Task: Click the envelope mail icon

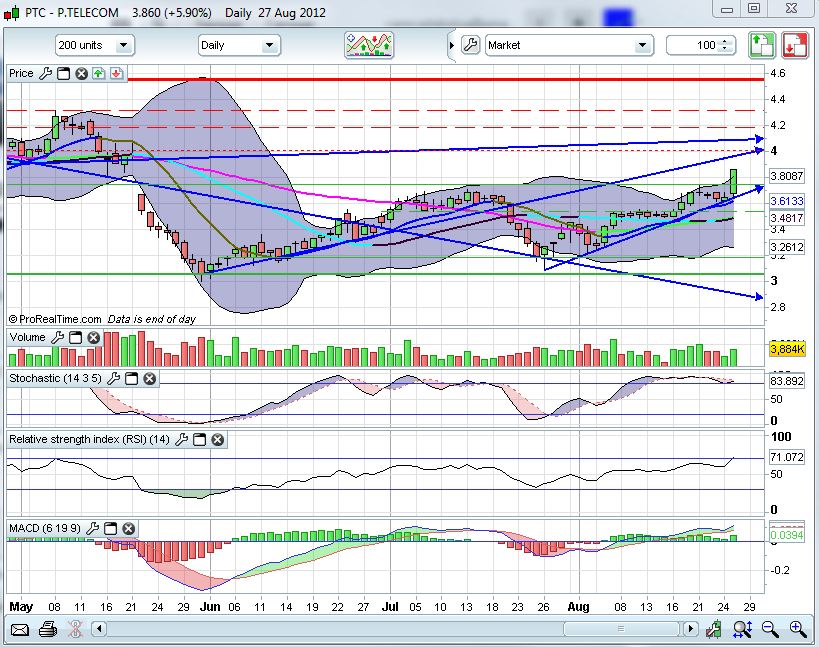Action: [x=19, y=630]
